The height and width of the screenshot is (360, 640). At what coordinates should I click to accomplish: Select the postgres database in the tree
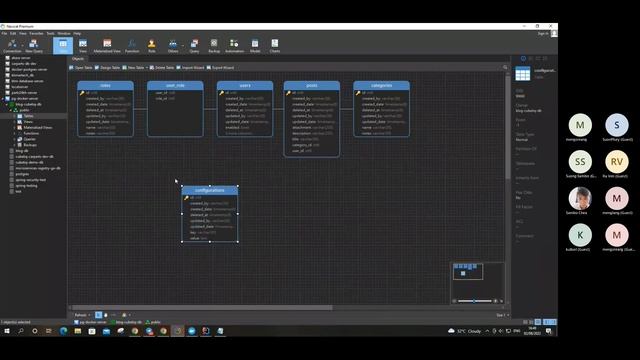click(x=22, y=174)
